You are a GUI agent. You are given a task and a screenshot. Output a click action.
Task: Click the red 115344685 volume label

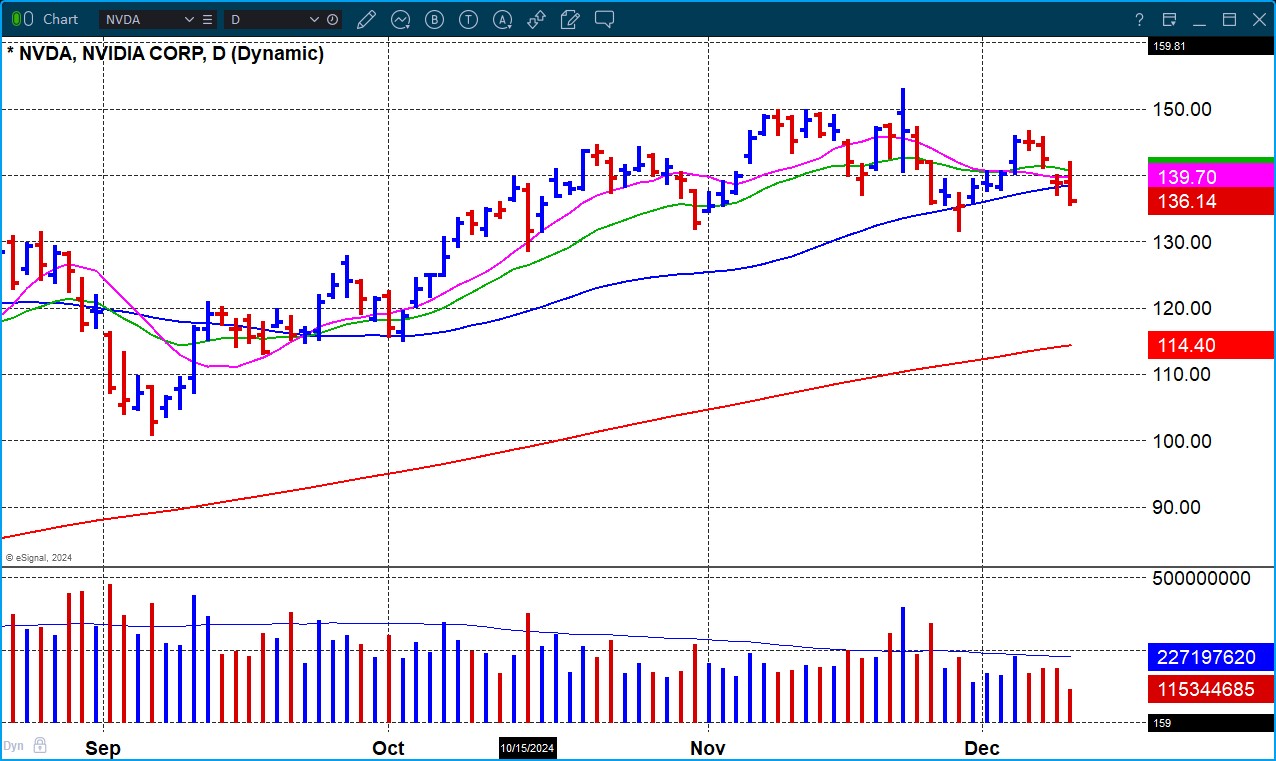[1210, 689]
